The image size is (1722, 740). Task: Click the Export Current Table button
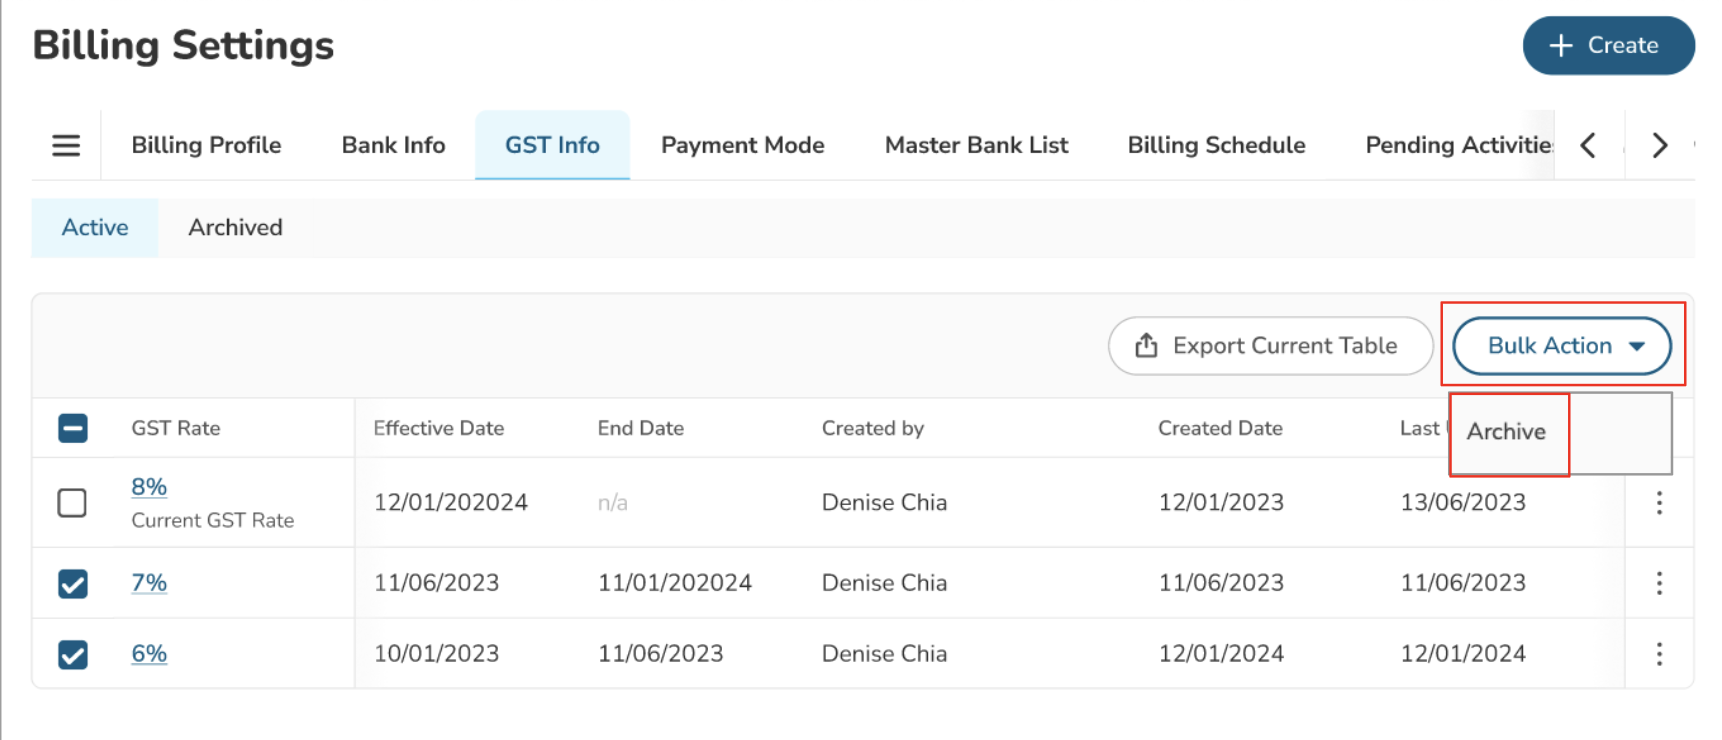click(1269, 346)
